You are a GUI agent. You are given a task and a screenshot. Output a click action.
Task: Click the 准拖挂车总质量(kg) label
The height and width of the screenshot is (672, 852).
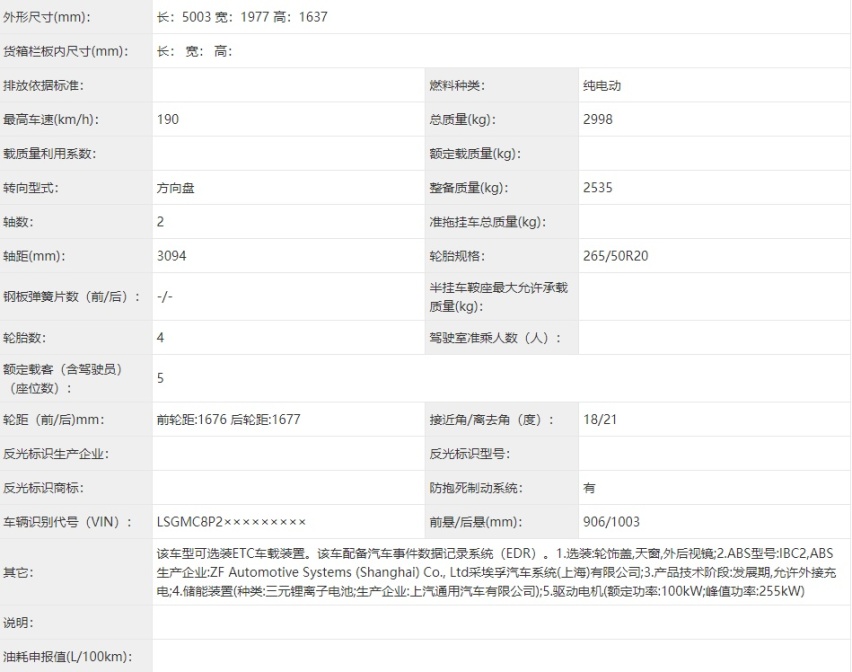tap(487, 222)
